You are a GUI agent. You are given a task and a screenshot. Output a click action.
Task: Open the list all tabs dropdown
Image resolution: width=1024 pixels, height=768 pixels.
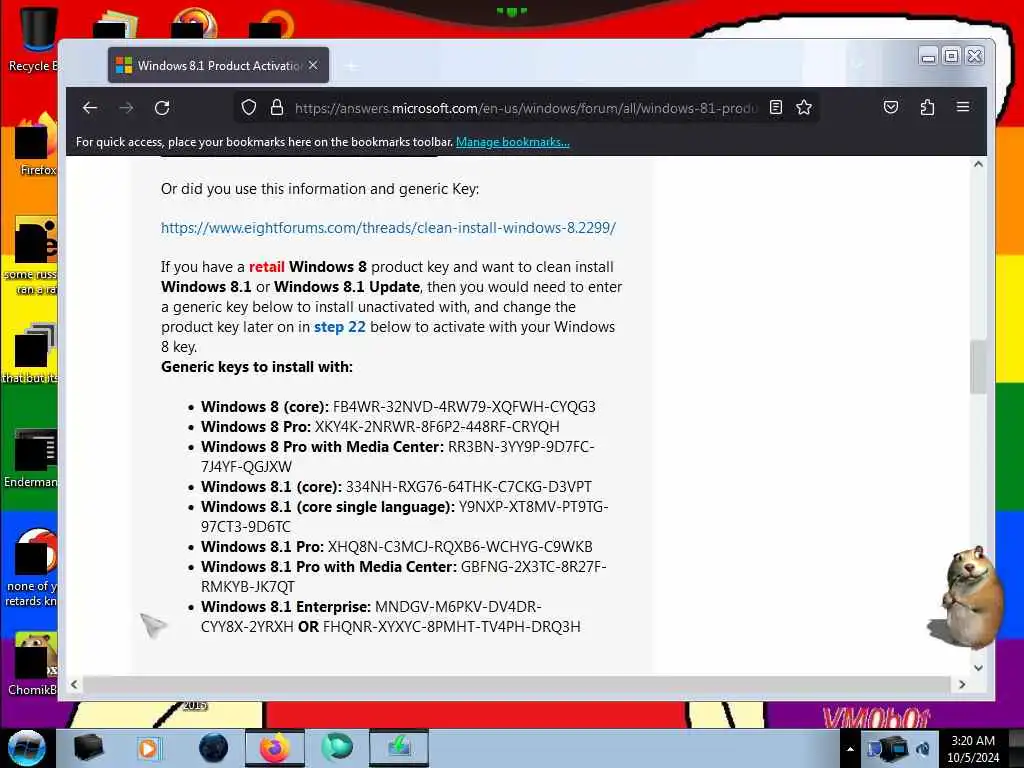858,65
